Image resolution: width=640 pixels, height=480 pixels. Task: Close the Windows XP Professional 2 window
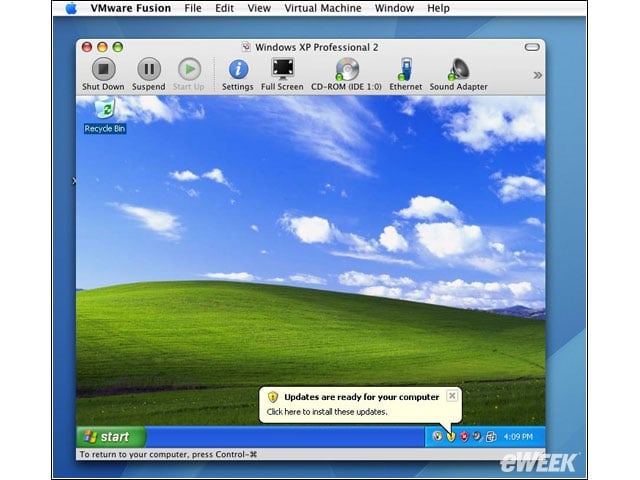coord(87,47)
